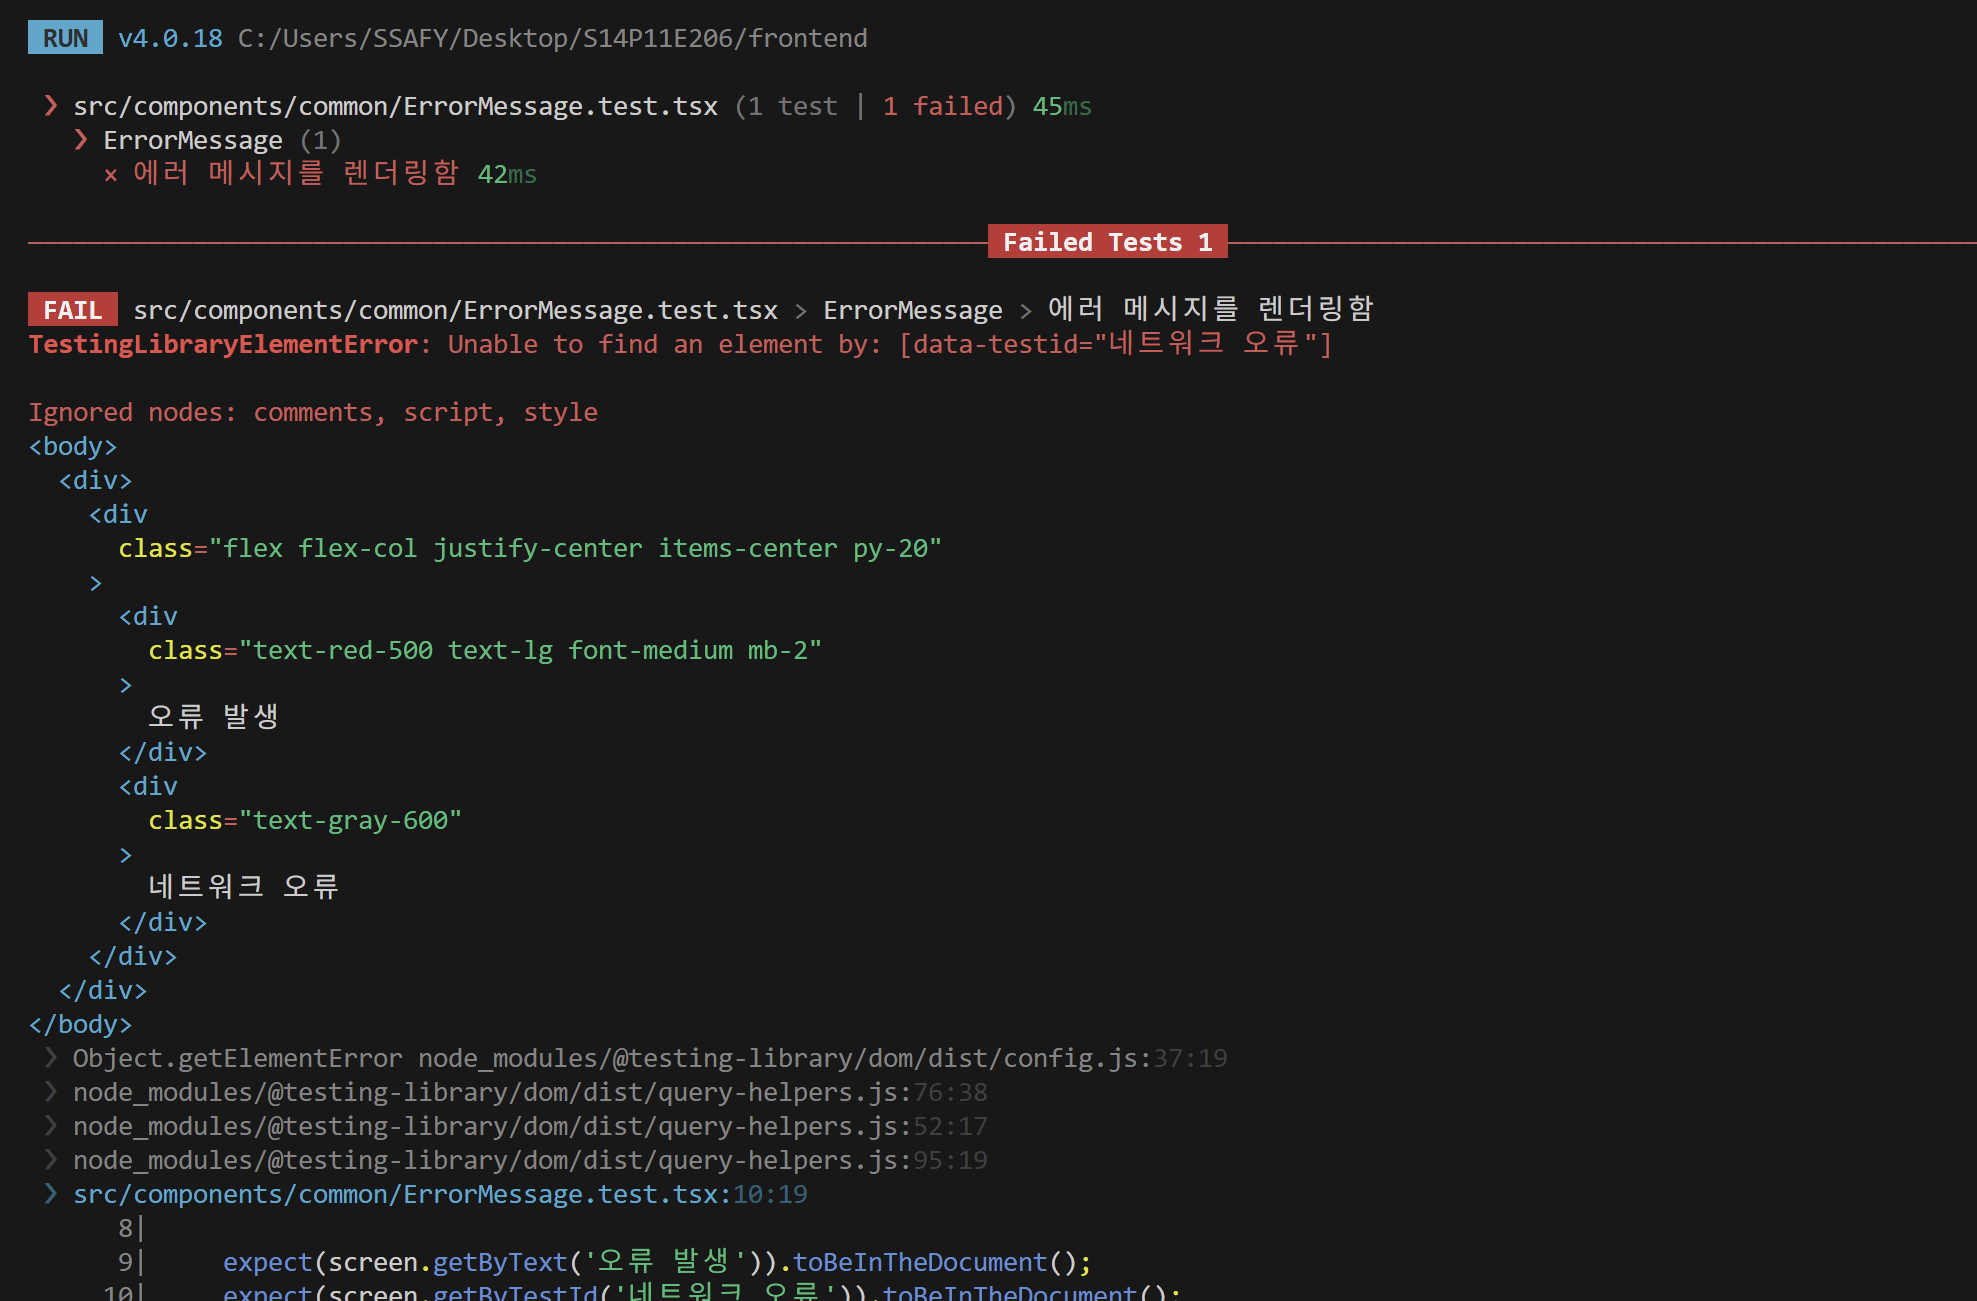The width and height of the screenshot is (1977, 1301).
Task: Click the TestingLibraryElementError error label
Action: point(223,344)
